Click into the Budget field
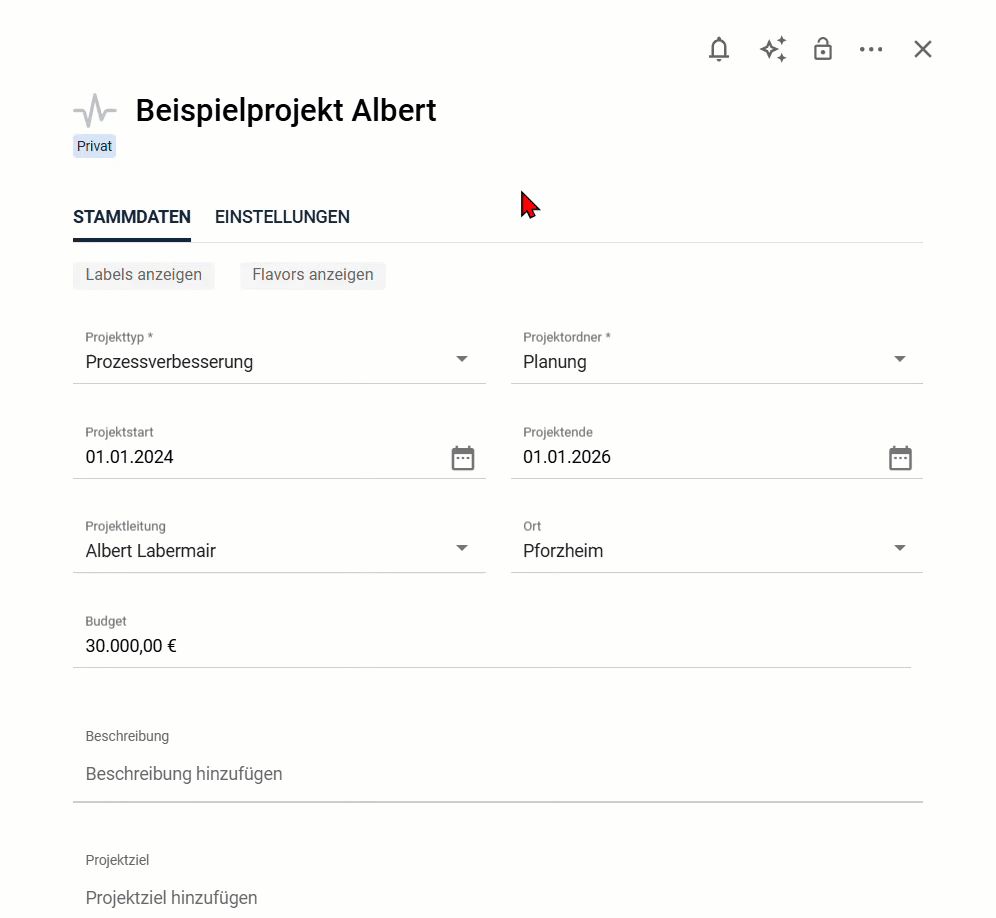Viewport: 996px width, 918px height. tap(490, 646)
